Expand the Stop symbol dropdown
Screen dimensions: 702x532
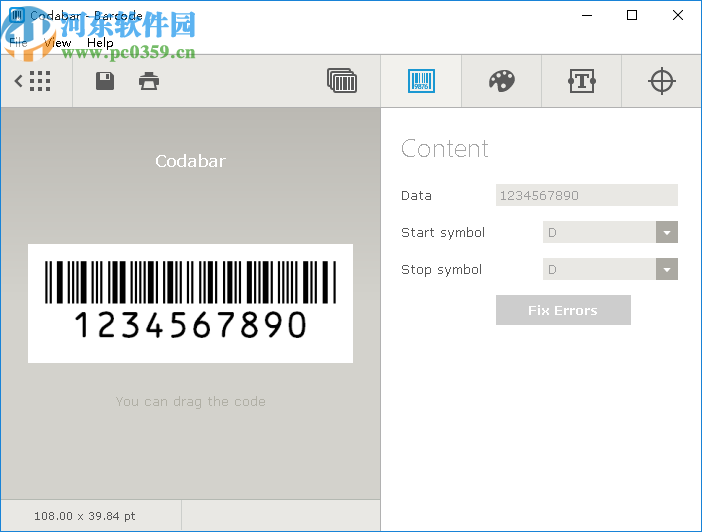[667, 269]
